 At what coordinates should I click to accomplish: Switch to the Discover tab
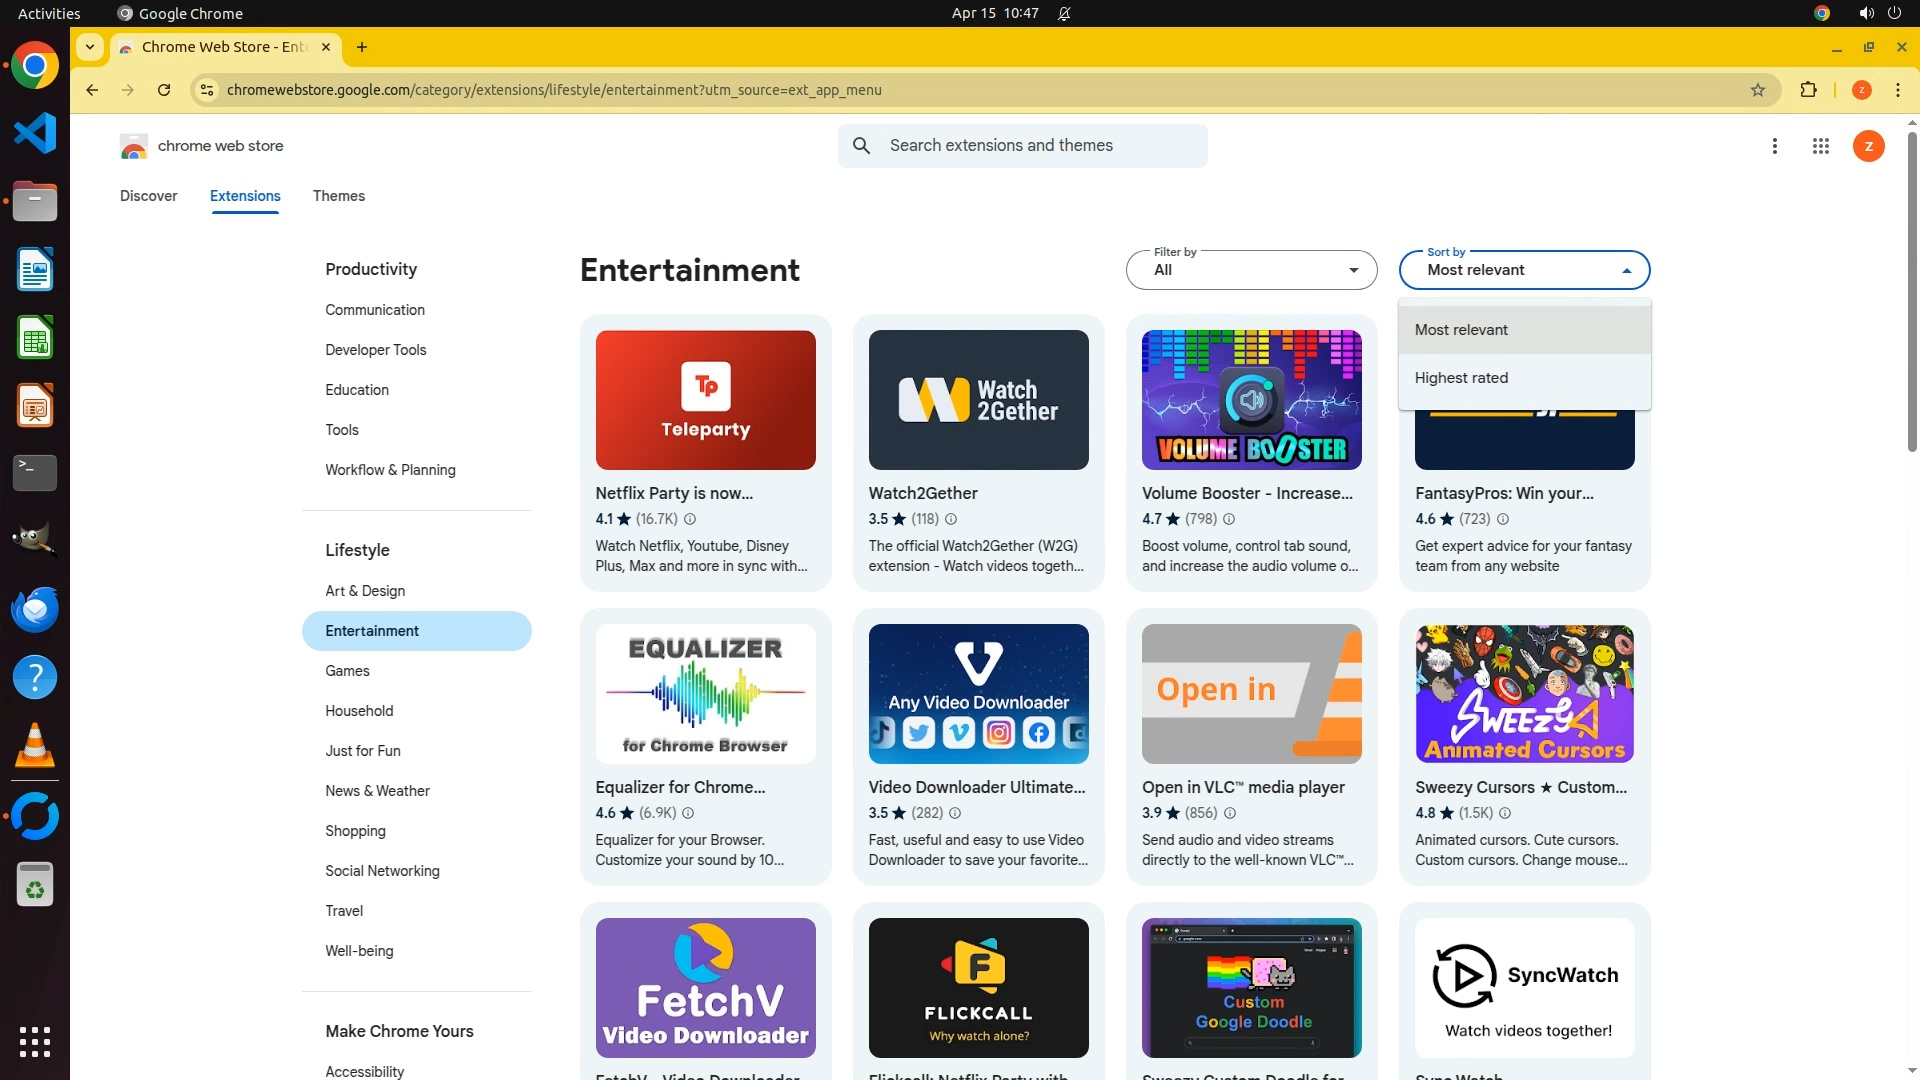(x=148, y=196)
